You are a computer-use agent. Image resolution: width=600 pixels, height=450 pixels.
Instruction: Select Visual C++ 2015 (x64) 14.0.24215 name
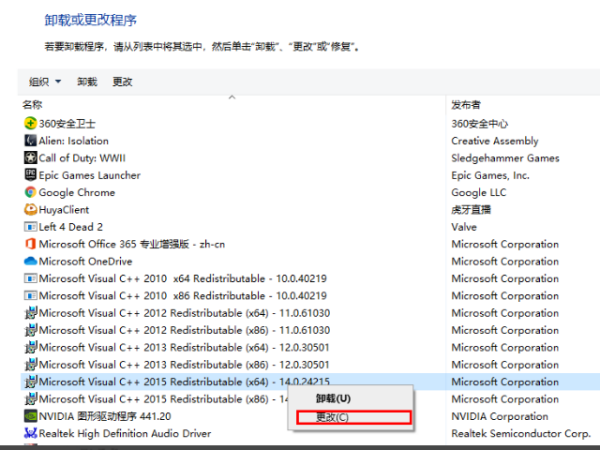pyautogui.click(x=184, y=382)
